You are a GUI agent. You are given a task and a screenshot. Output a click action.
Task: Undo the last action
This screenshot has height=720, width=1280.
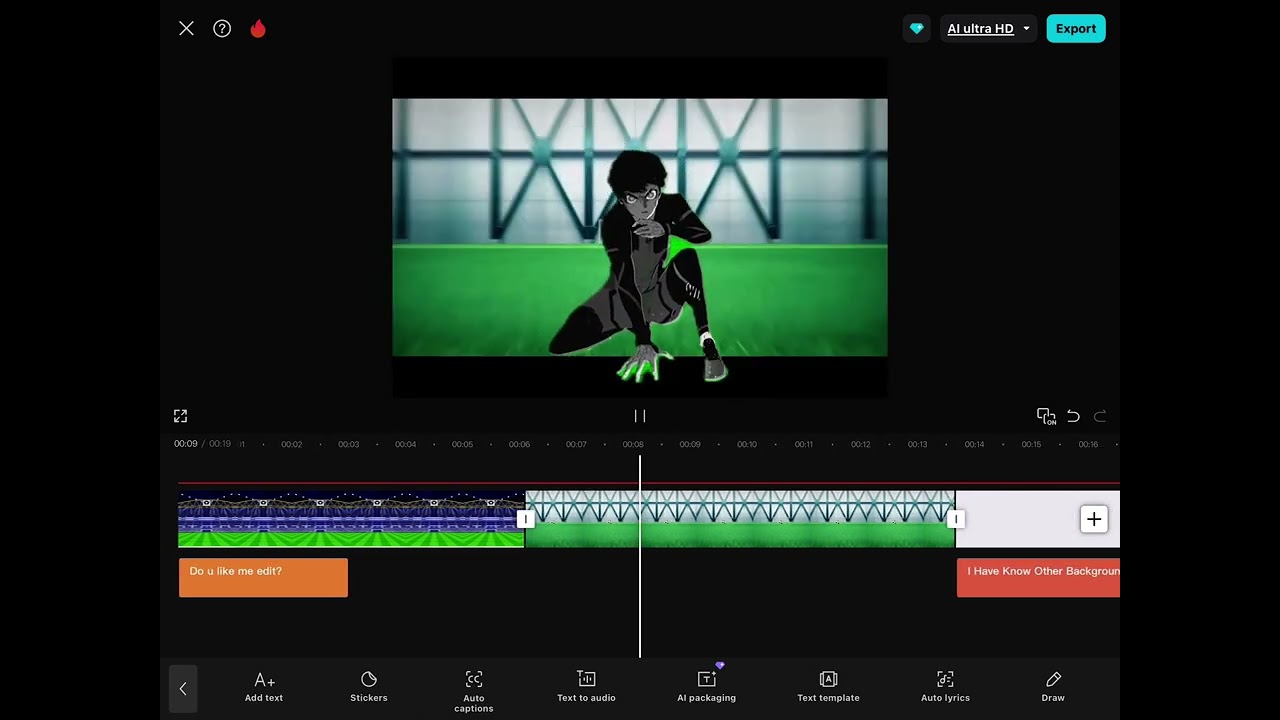1073,416
